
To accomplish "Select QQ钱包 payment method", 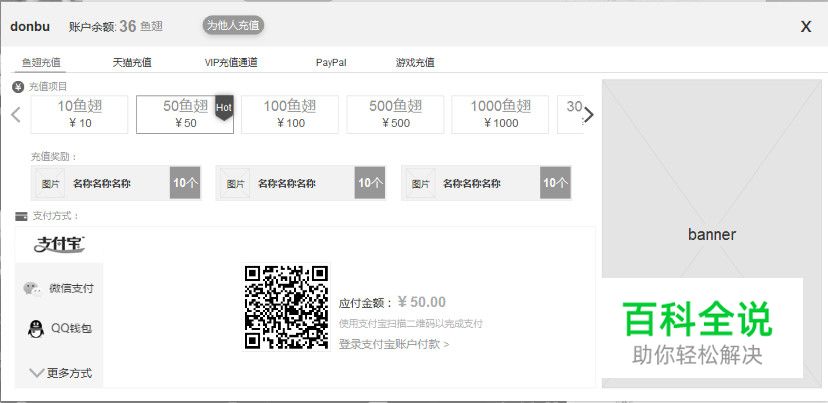I will 59,329.
